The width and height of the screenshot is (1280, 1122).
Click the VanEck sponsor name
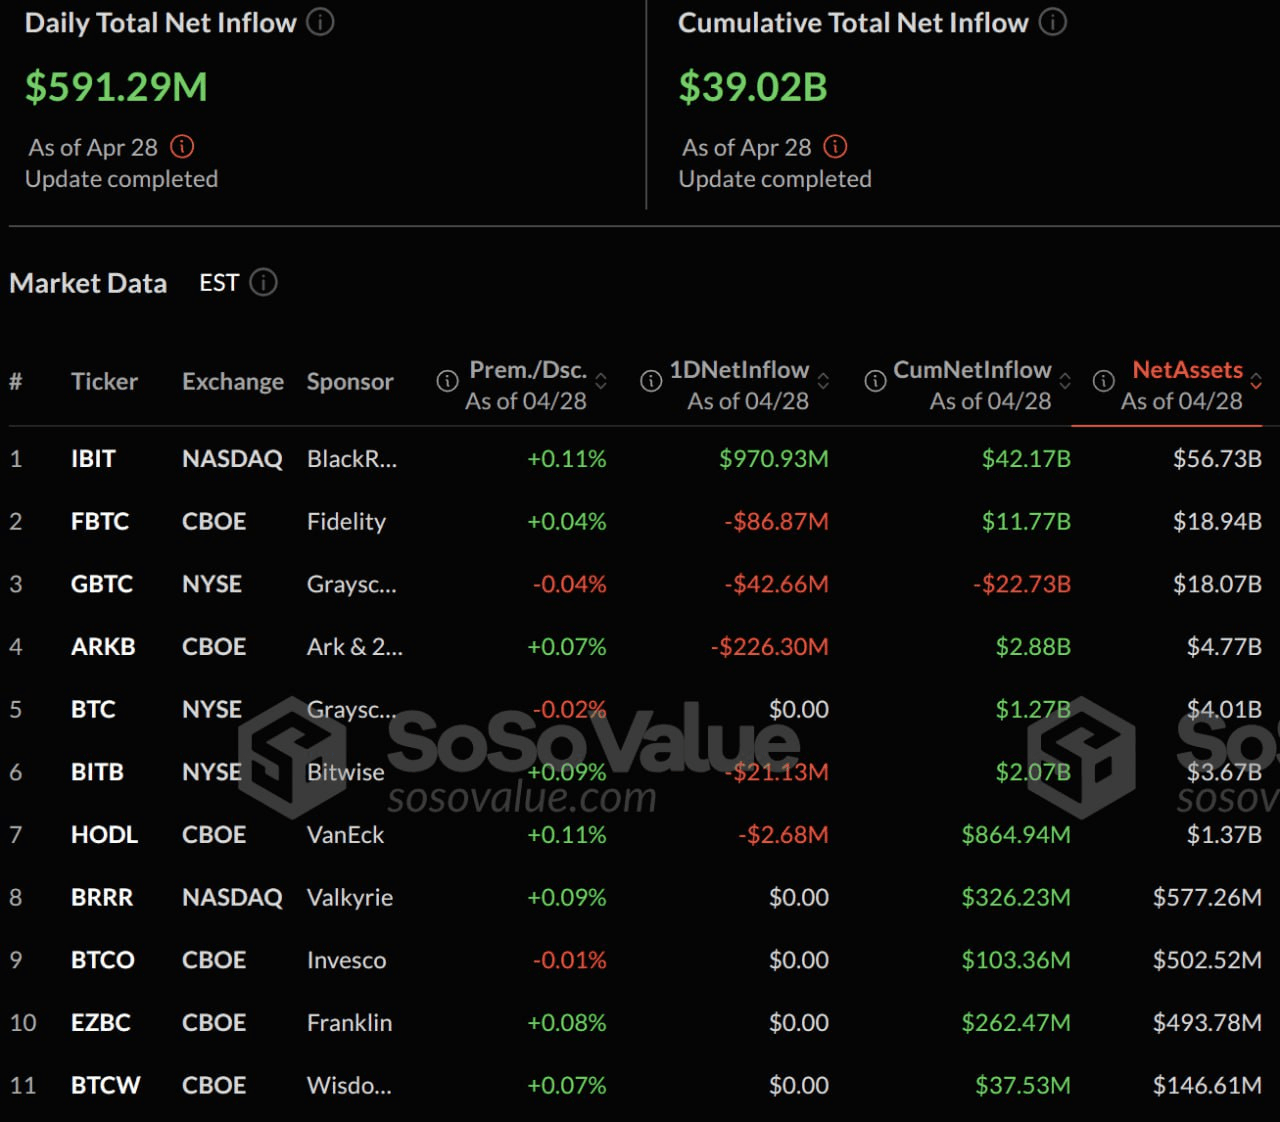coord(345,835)
